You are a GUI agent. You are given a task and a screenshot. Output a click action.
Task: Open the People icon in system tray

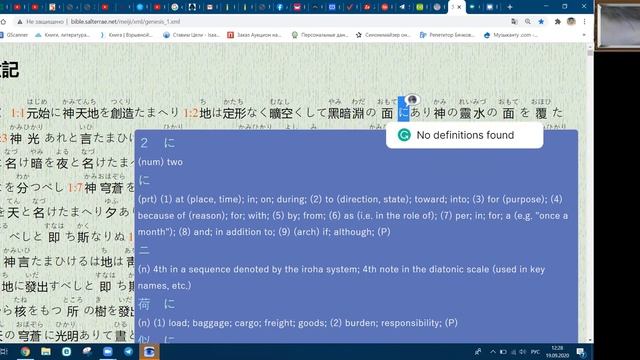click(x=478, y=351)
